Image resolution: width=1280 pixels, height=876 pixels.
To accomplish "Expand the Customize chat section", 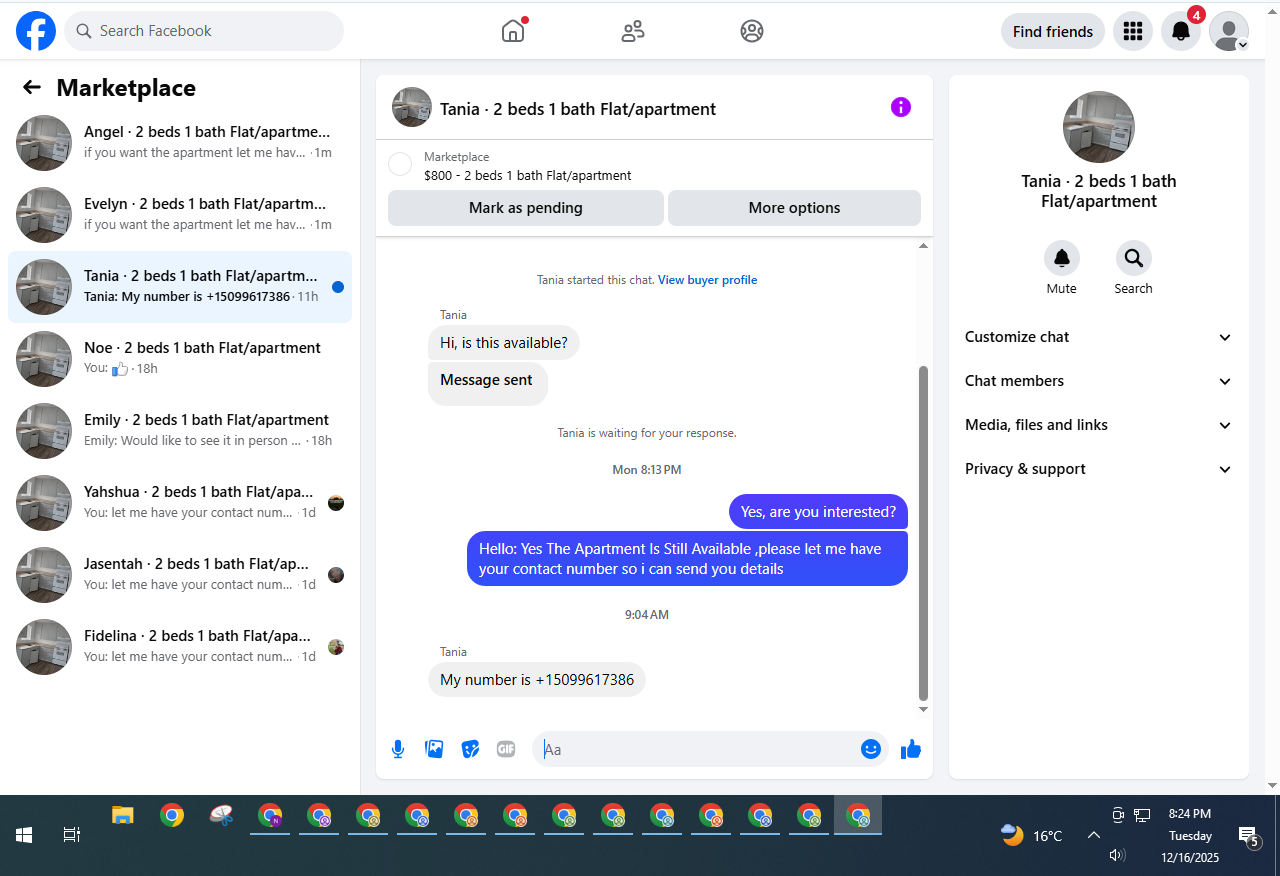I will (1099, 337).
